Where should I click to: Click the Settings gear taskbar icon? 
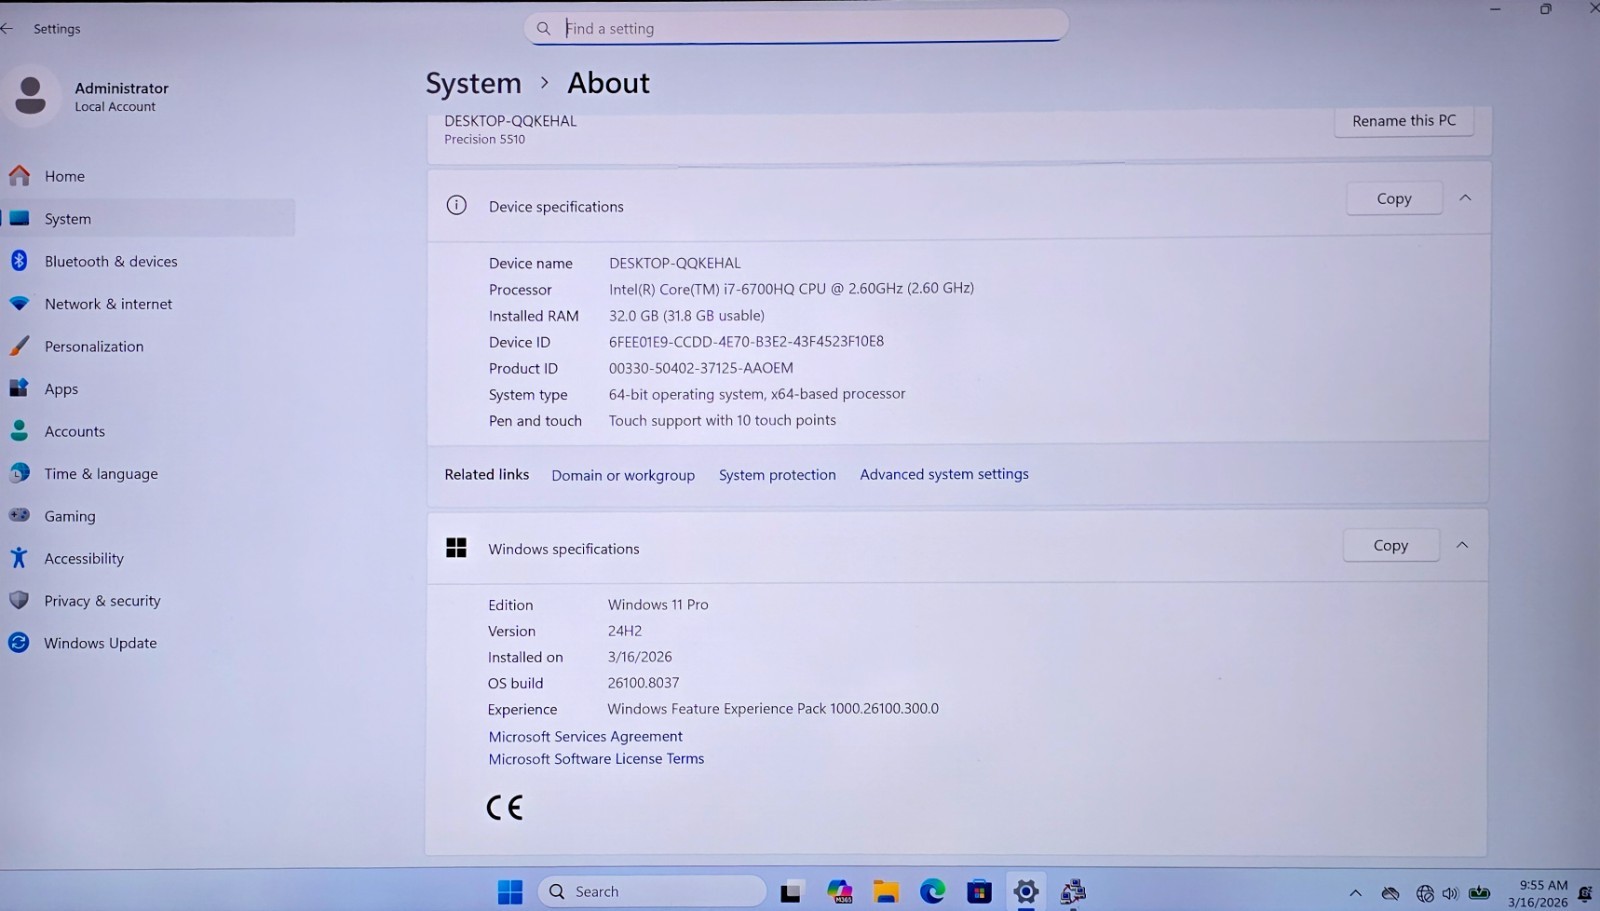click(x=1026, y=892)
